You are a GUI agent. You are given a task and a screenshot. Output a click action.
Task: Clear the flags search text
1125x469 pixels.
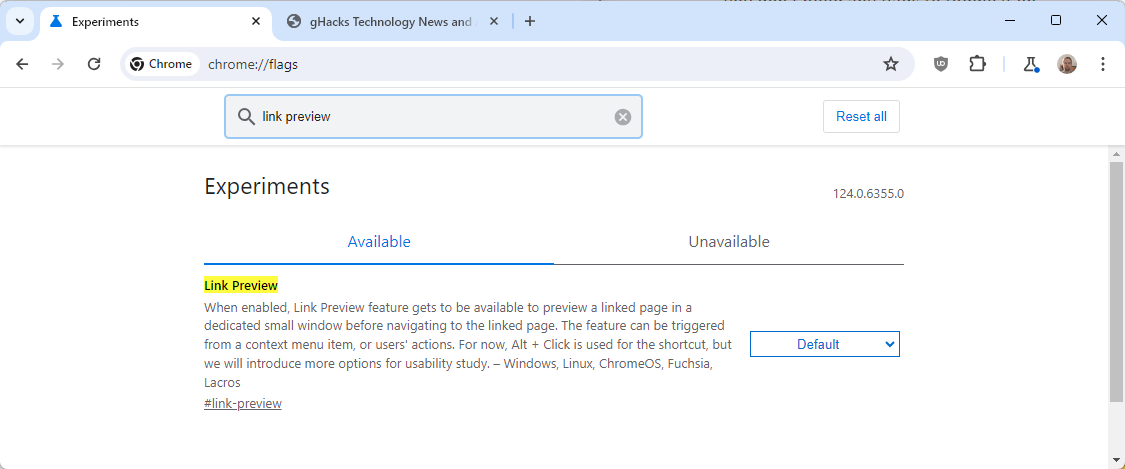pos(622,117)
